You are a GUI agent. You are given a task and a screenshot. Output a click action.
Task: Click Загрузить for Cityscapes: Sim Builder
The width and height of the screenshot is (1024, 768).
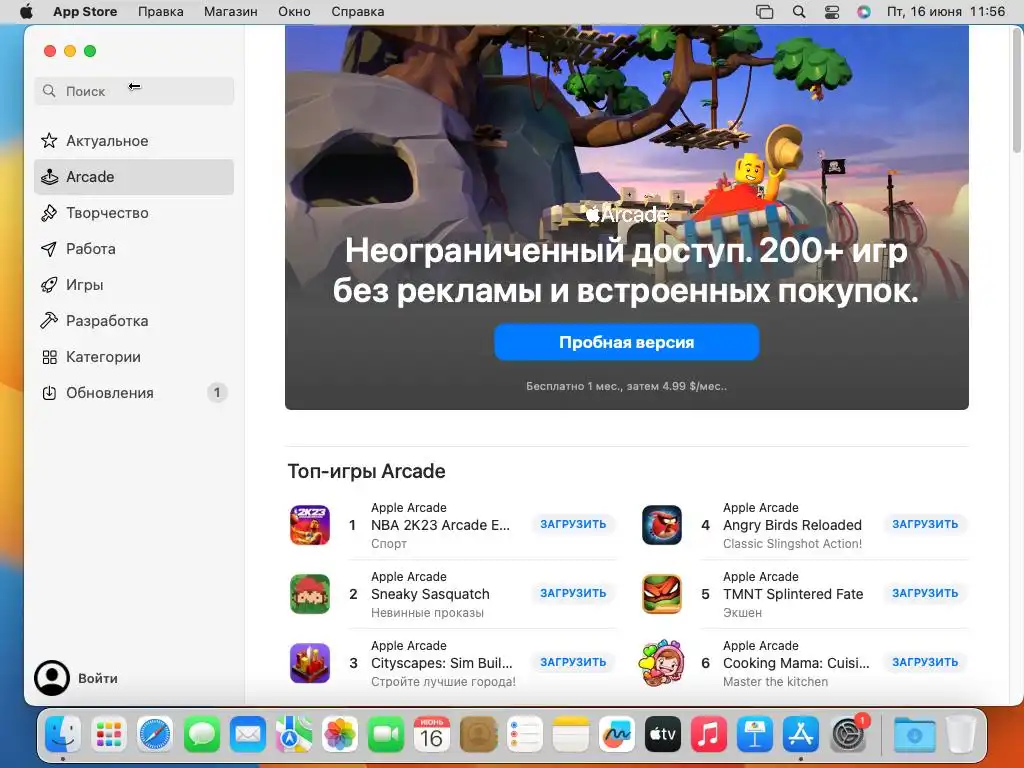click(573, 662)
